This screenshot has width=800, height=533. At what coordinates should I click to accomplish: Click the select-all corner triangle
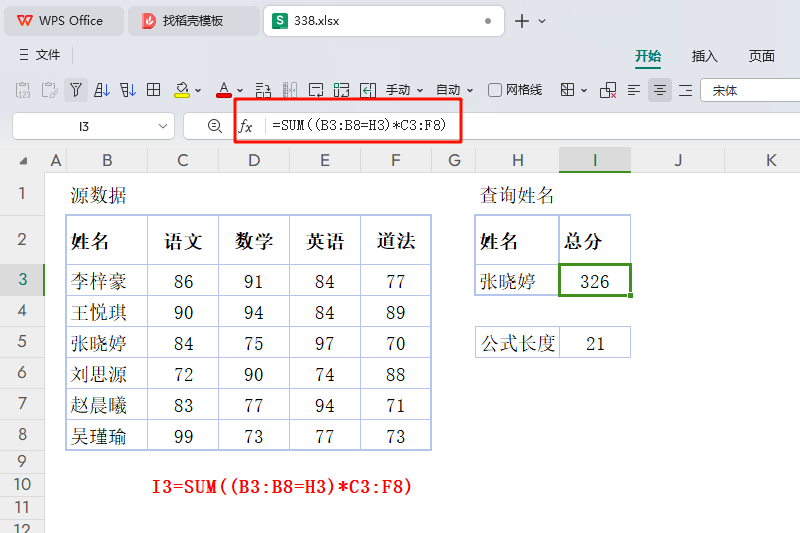pos(23,161)
